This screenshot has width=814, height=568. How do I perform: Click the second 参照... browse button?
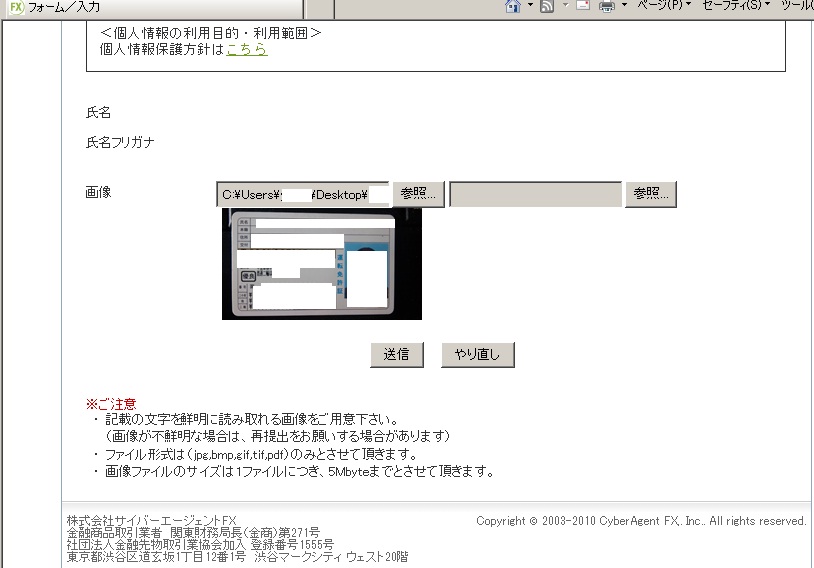[x=651, y=194]
